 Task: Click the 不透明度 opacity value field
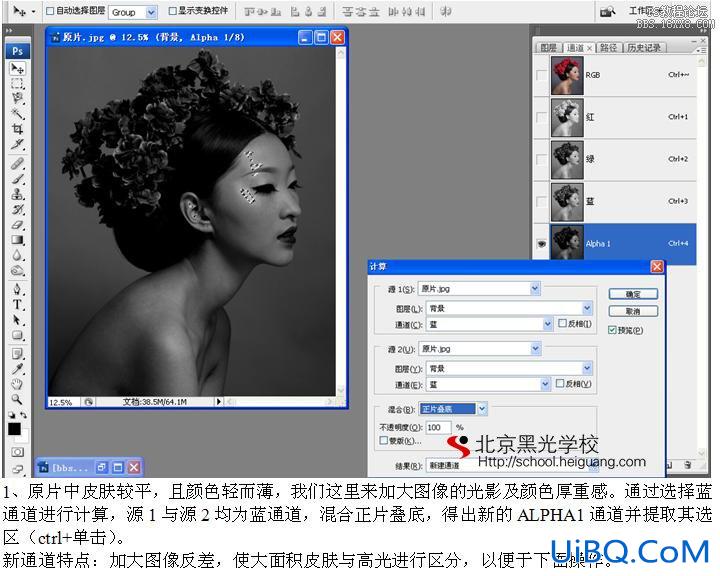click(x=438, y=427)
